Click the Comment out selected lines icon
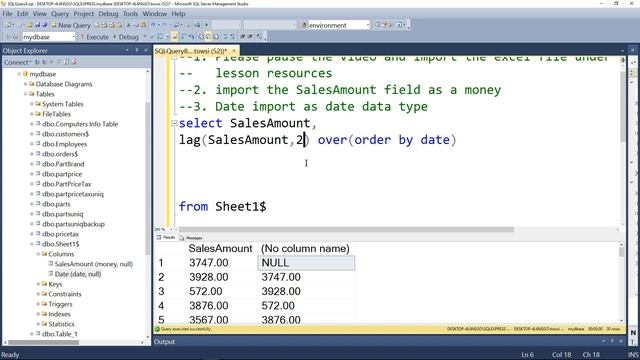Viewport: 640px width, 360px height. (225, 37)
